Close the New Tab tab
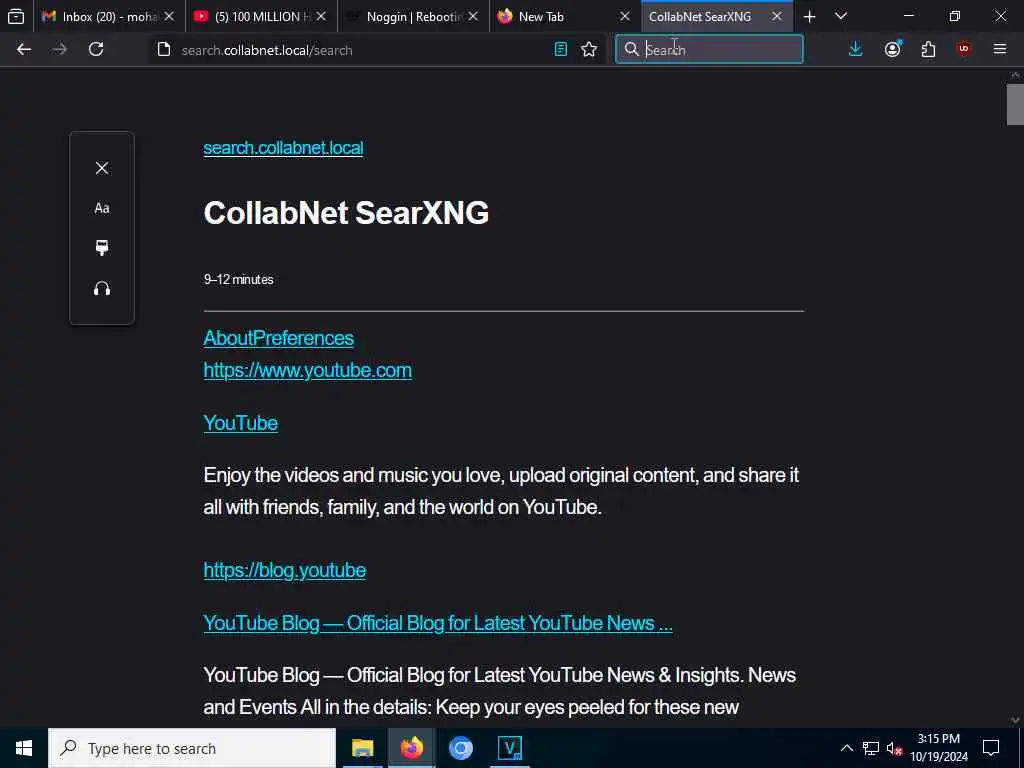 (625, 16)
